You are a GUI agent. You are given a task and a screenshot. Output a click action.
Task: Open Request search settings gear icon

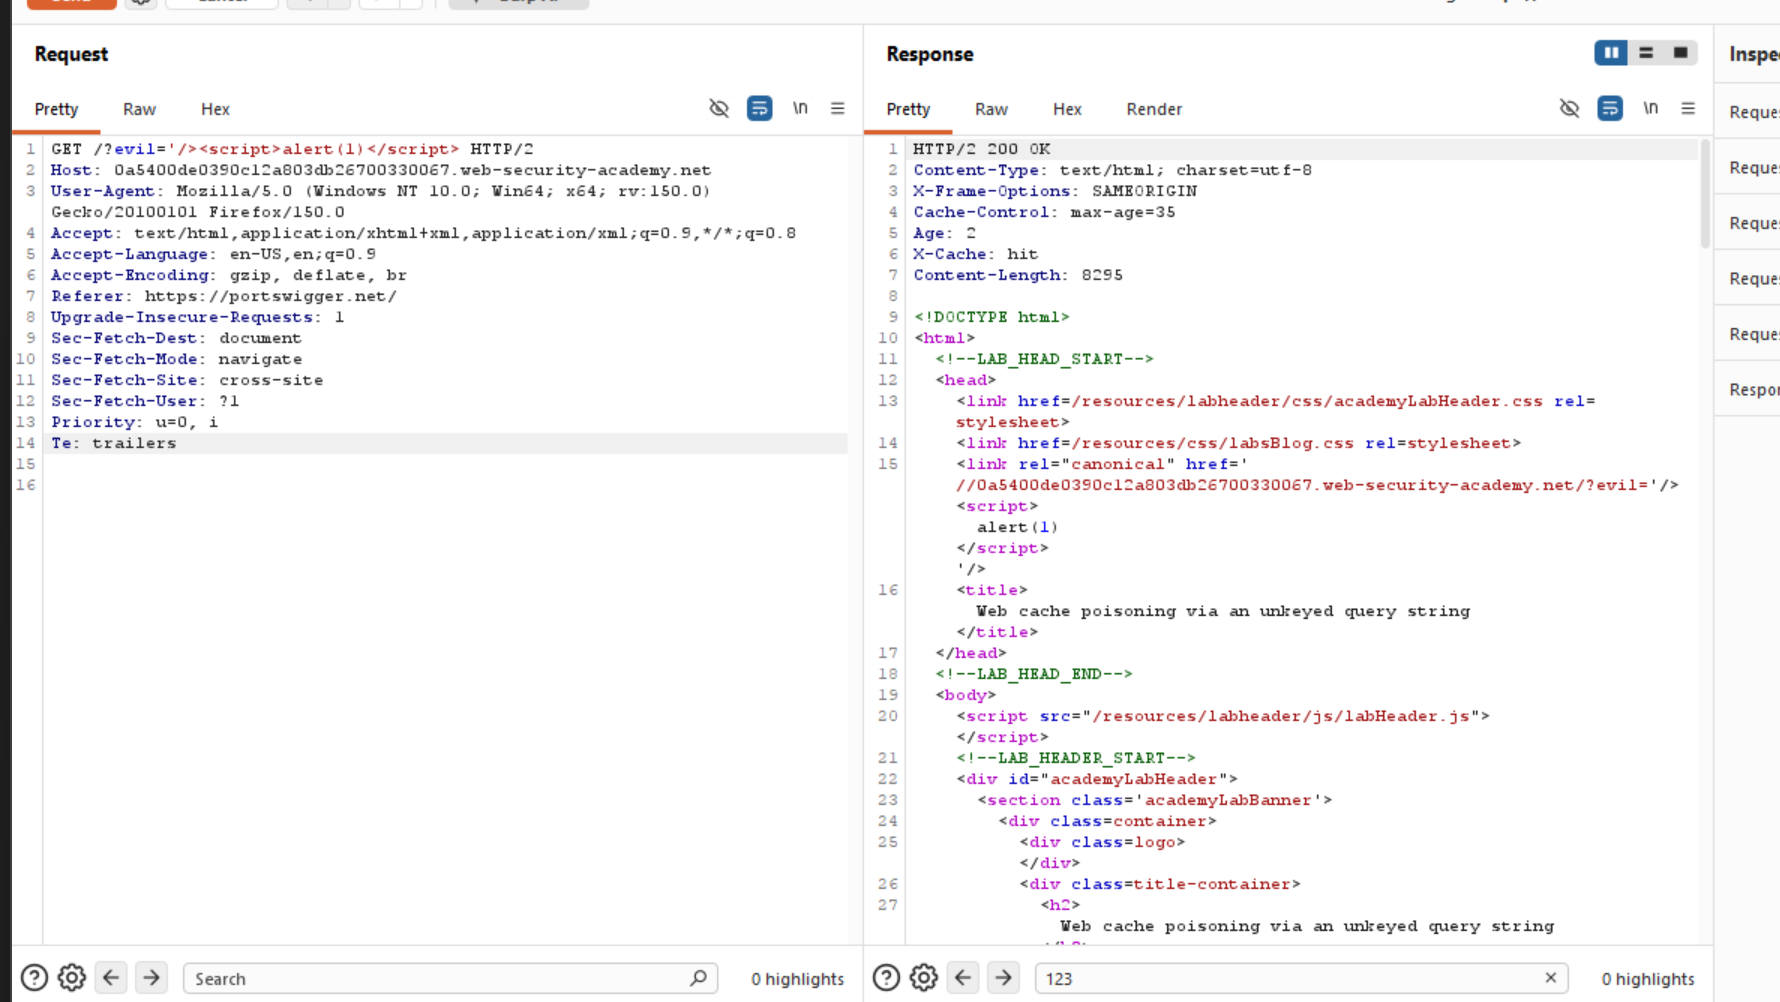72,978
